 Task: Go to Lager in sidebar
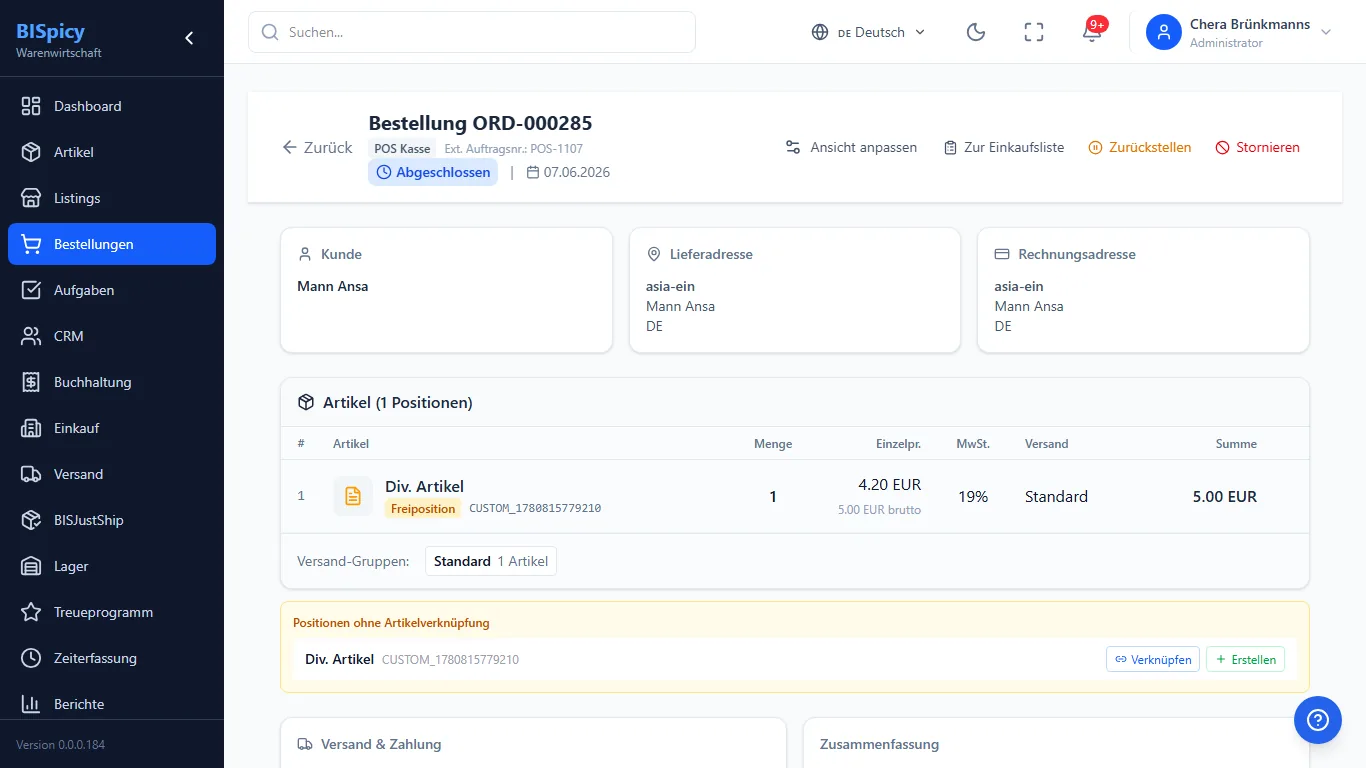point(112,566)
